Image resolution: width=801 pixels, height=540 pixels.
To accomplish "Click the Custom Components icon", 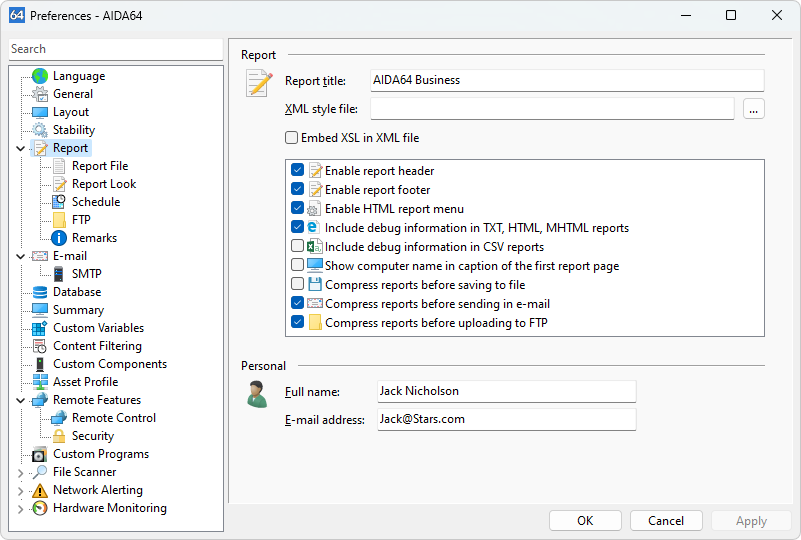I will click(40, 364).
